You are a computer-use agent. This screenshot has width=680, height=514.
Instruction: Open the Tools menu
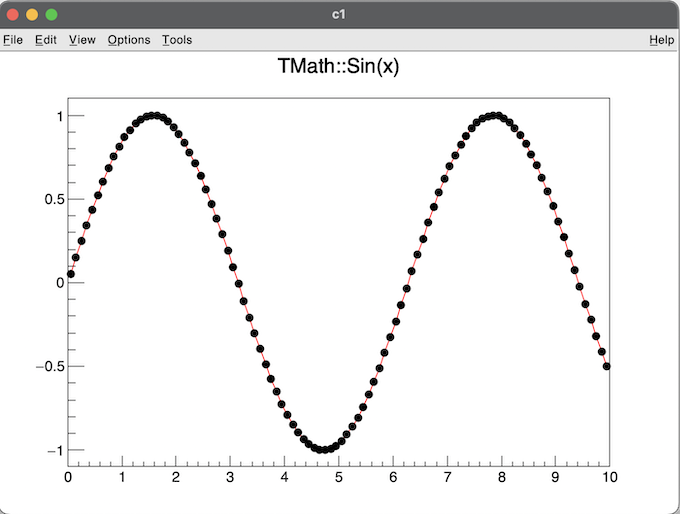pyautogui.click(x=177, y=40)
